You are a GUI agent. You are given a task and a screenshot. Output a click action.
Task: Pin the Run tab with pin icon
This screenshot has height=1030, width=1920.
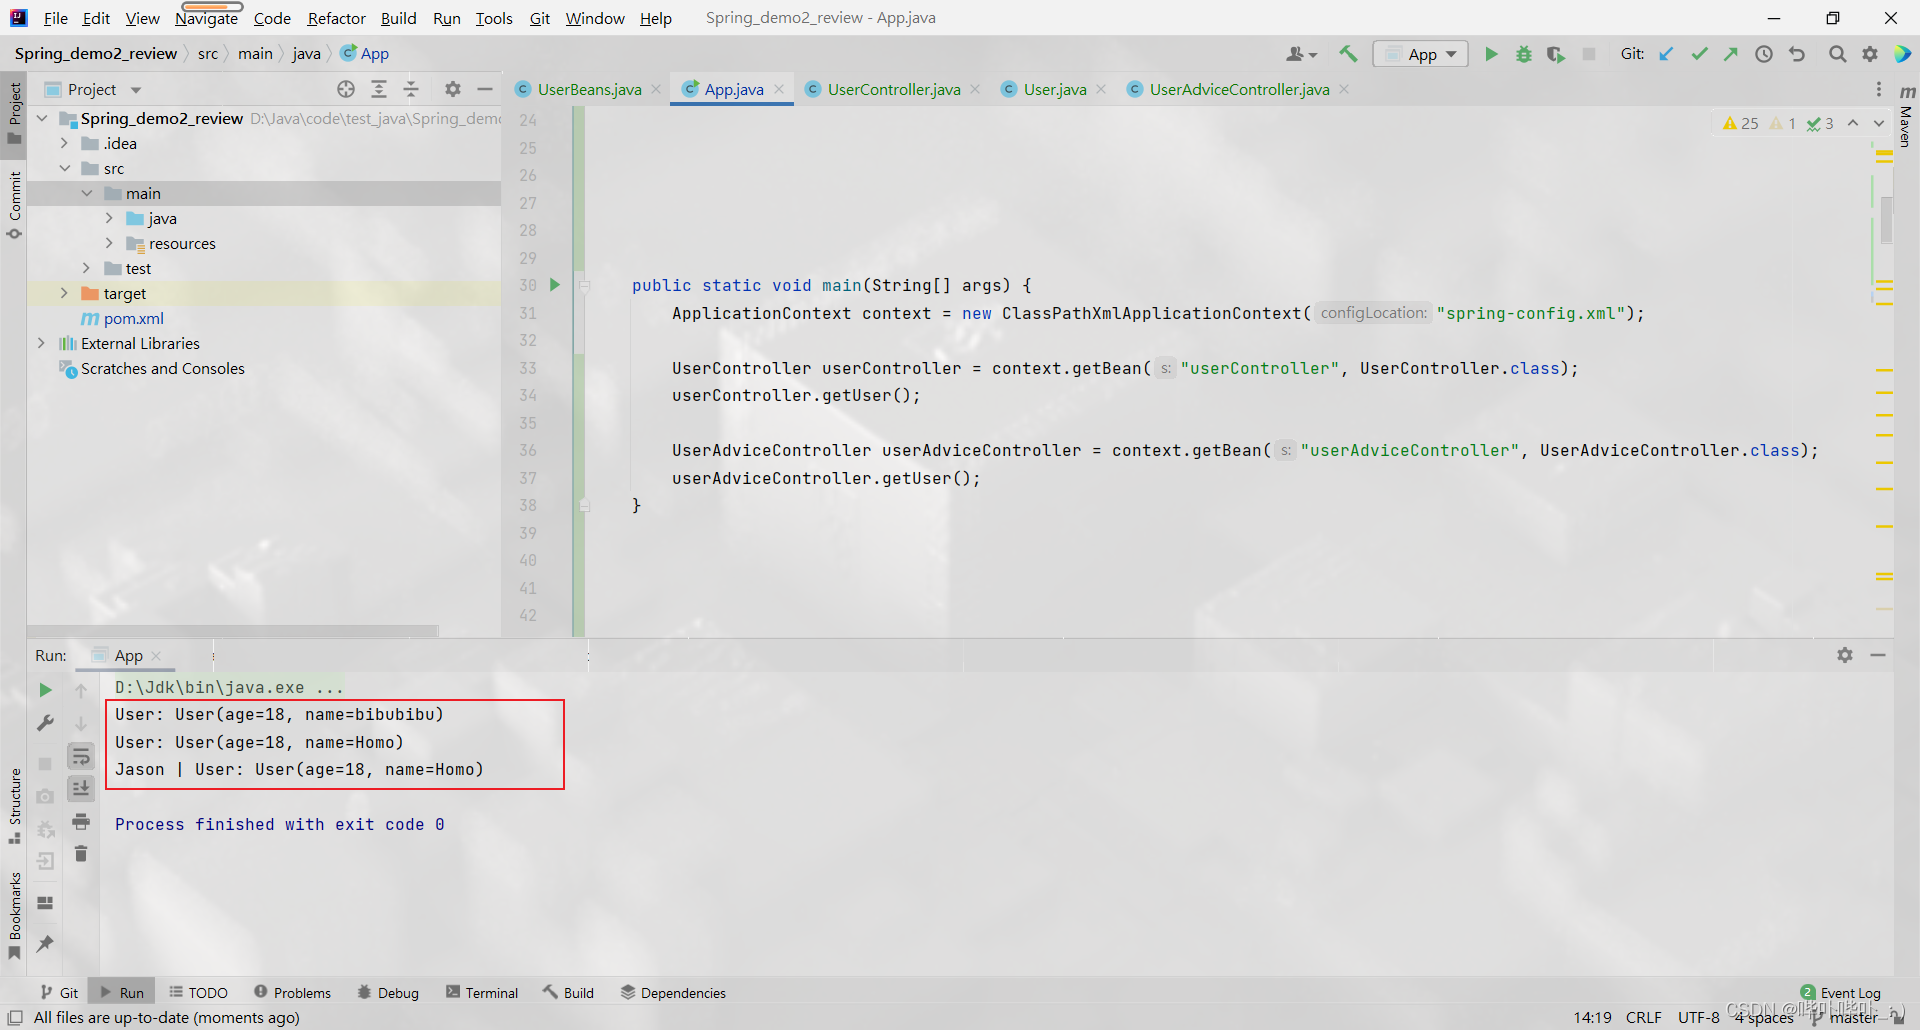click(x=45, y=943)
